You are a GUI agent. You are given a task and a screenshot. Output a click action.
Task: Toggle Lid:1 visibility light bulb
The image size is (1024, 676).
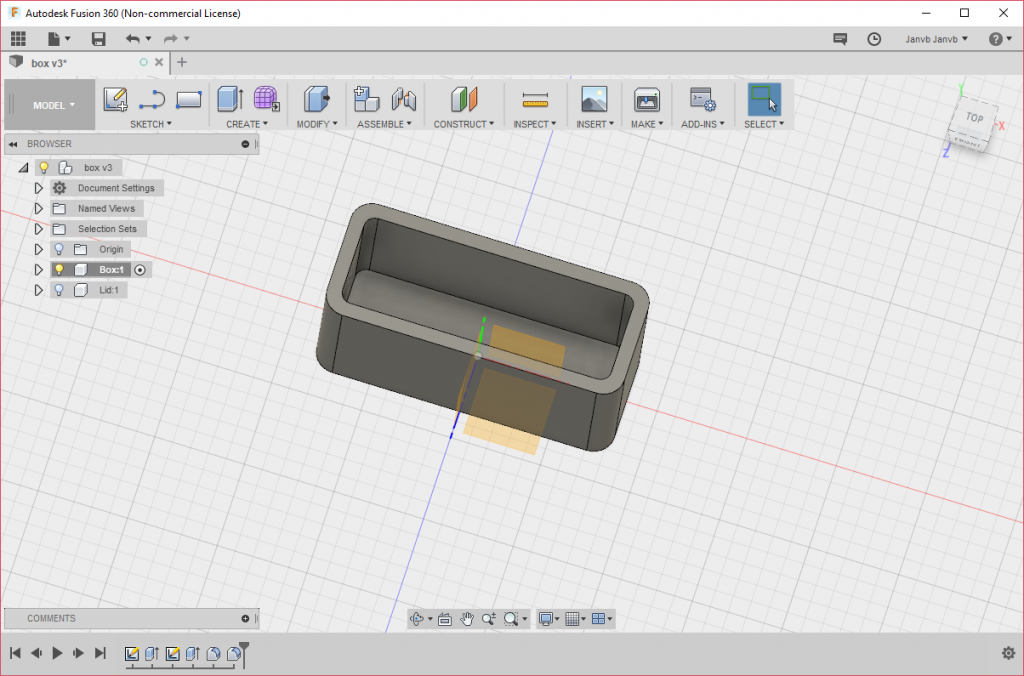click(59, 289)
